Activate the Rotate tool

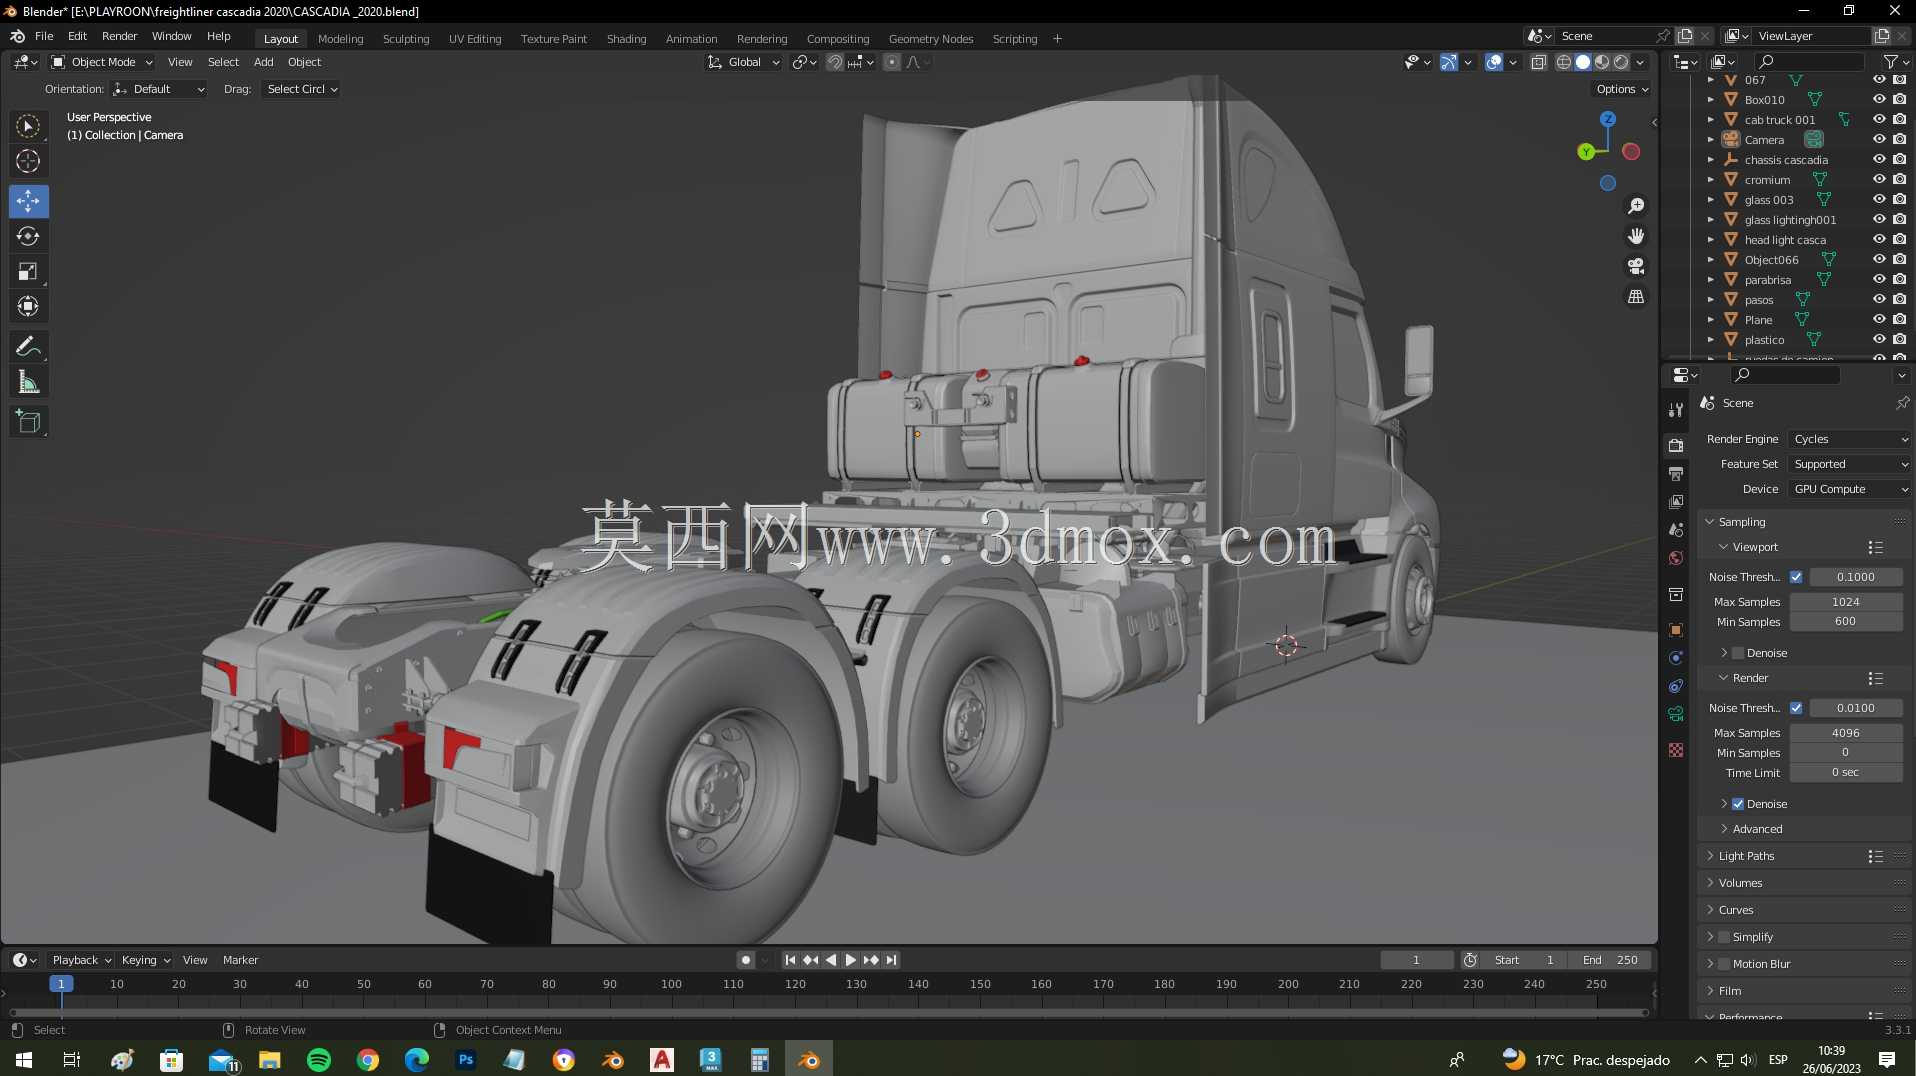28,236
